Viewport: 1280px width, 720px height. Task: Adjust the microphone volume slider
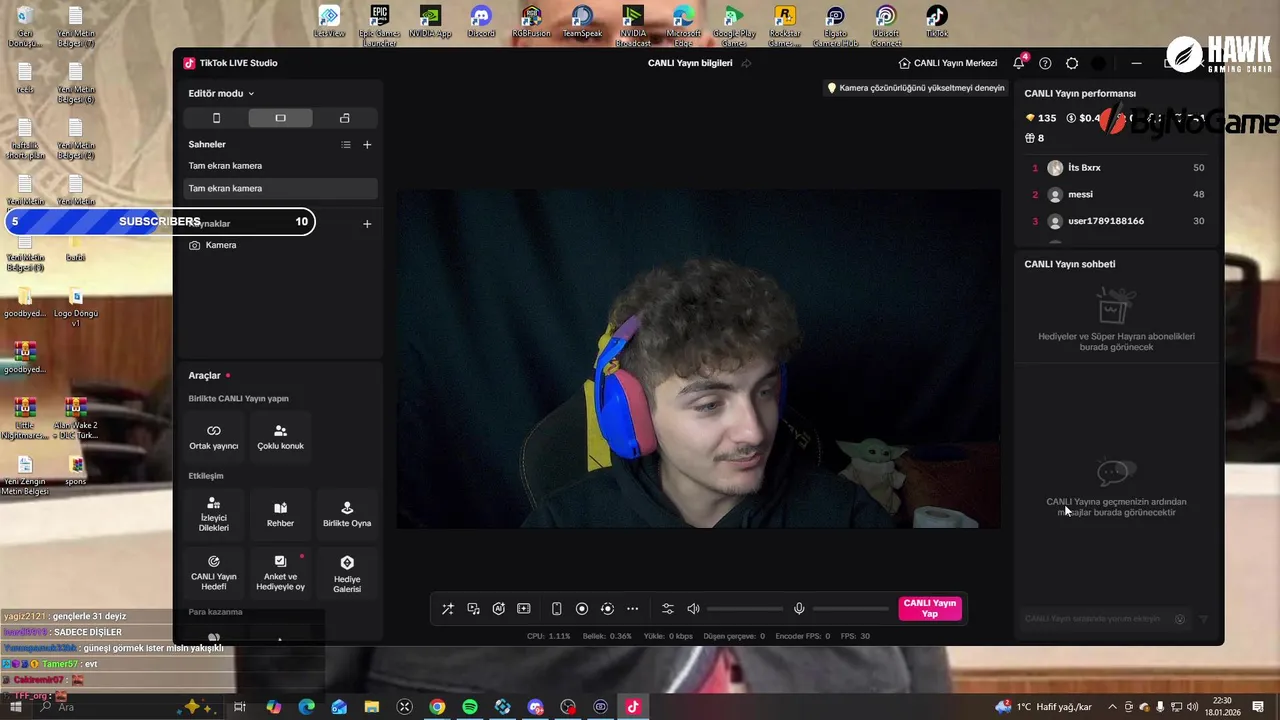pos(851,609)
